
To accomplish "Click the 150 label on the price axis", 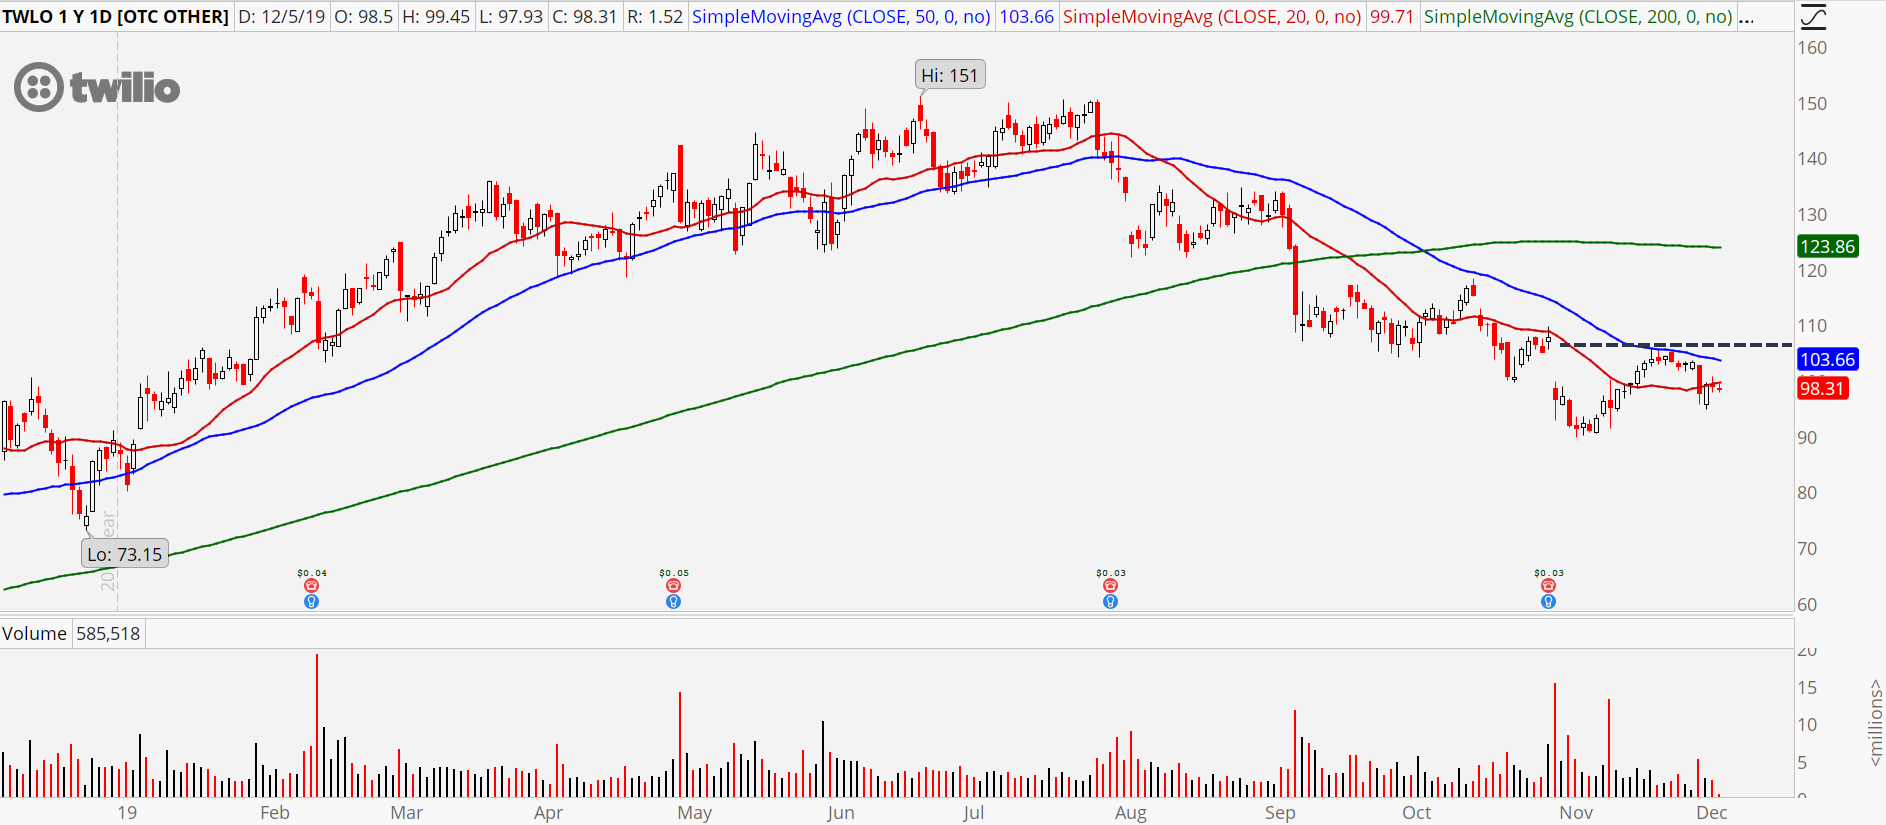I will pos(1811,103).
